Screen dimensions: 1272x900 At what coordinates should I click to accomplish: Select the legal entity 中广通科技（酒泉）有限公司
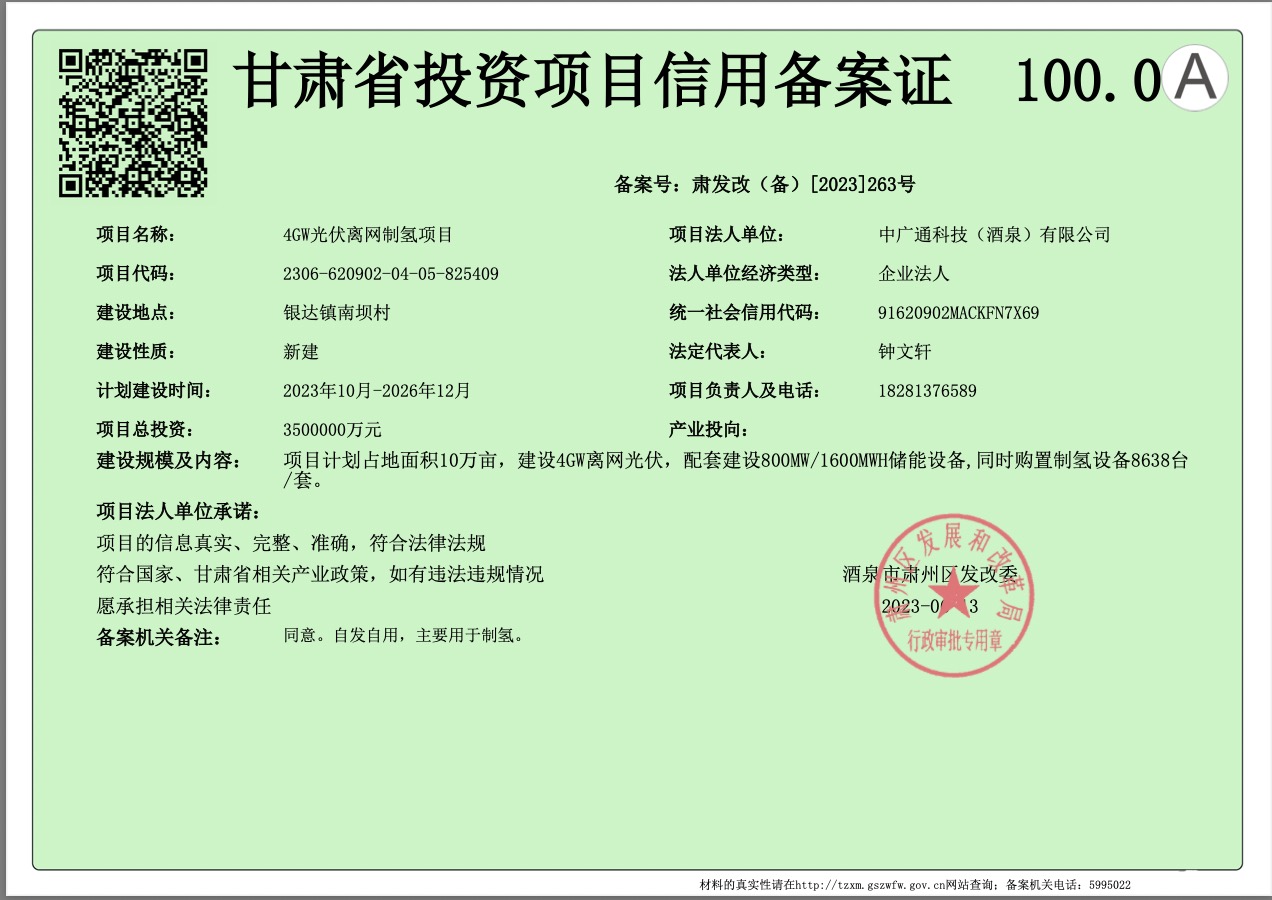tap(995, 235)
